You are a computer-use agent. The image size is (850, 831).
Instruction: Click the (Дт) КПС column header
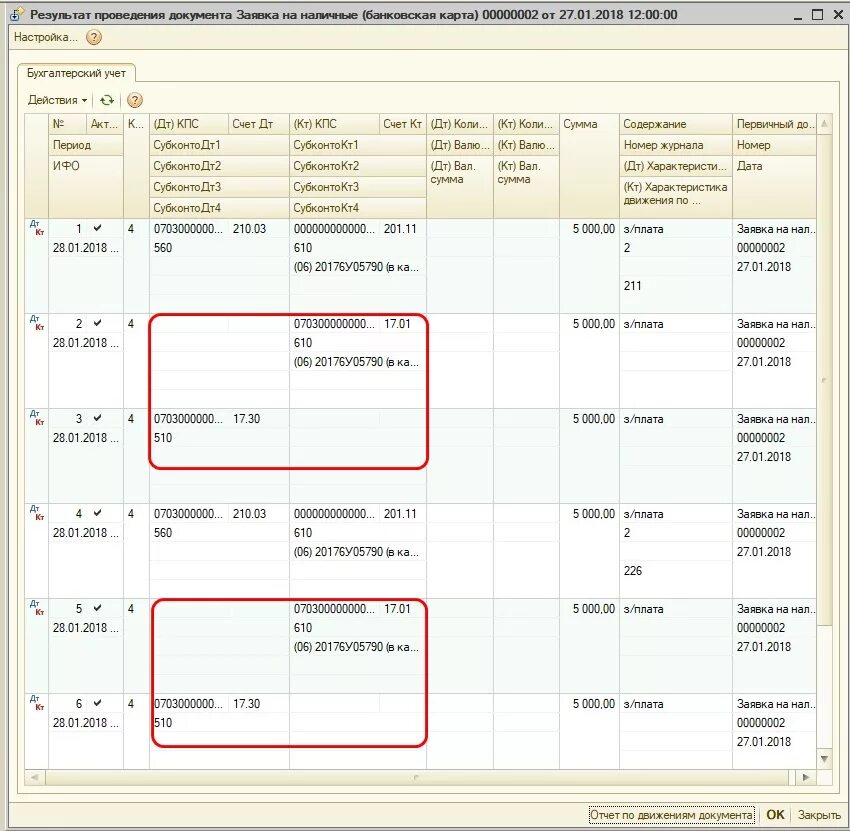(x=189, y=124)
